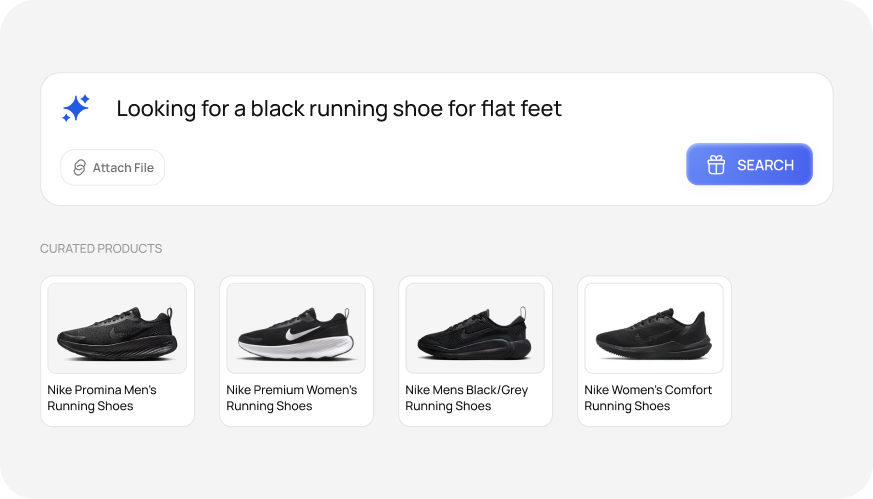Click the blue AI sparkle icon

click(76, 108)
